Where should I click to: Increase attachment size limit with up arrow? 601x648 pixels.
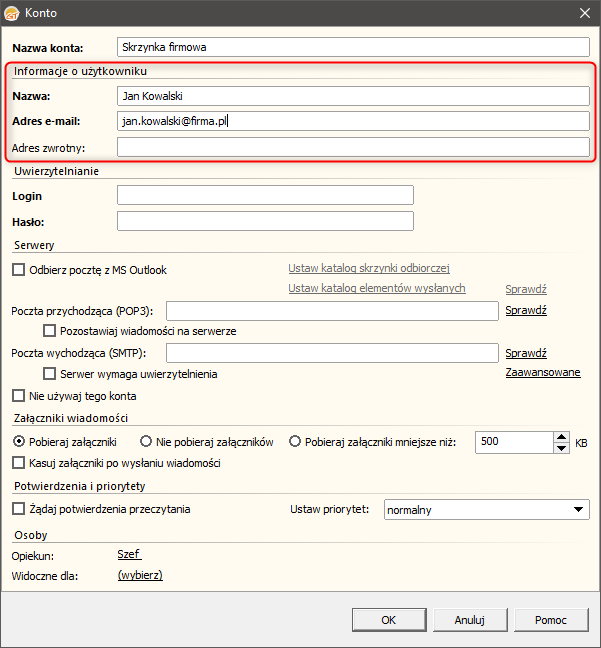coord(561,436)
